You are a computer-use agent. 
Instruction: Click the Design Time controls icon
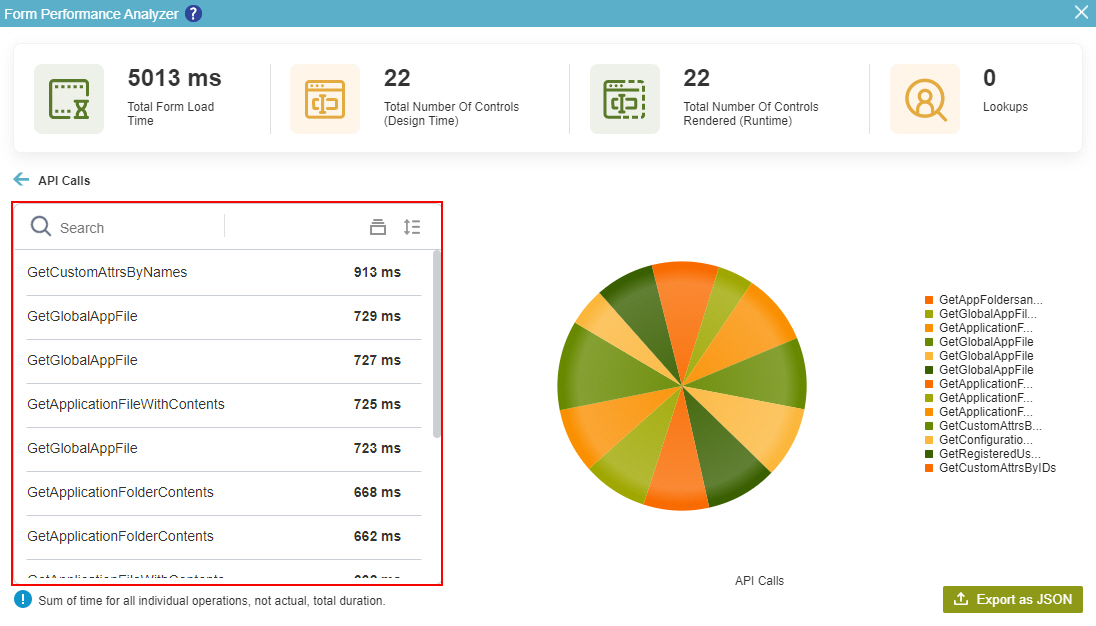click(325, 99)
